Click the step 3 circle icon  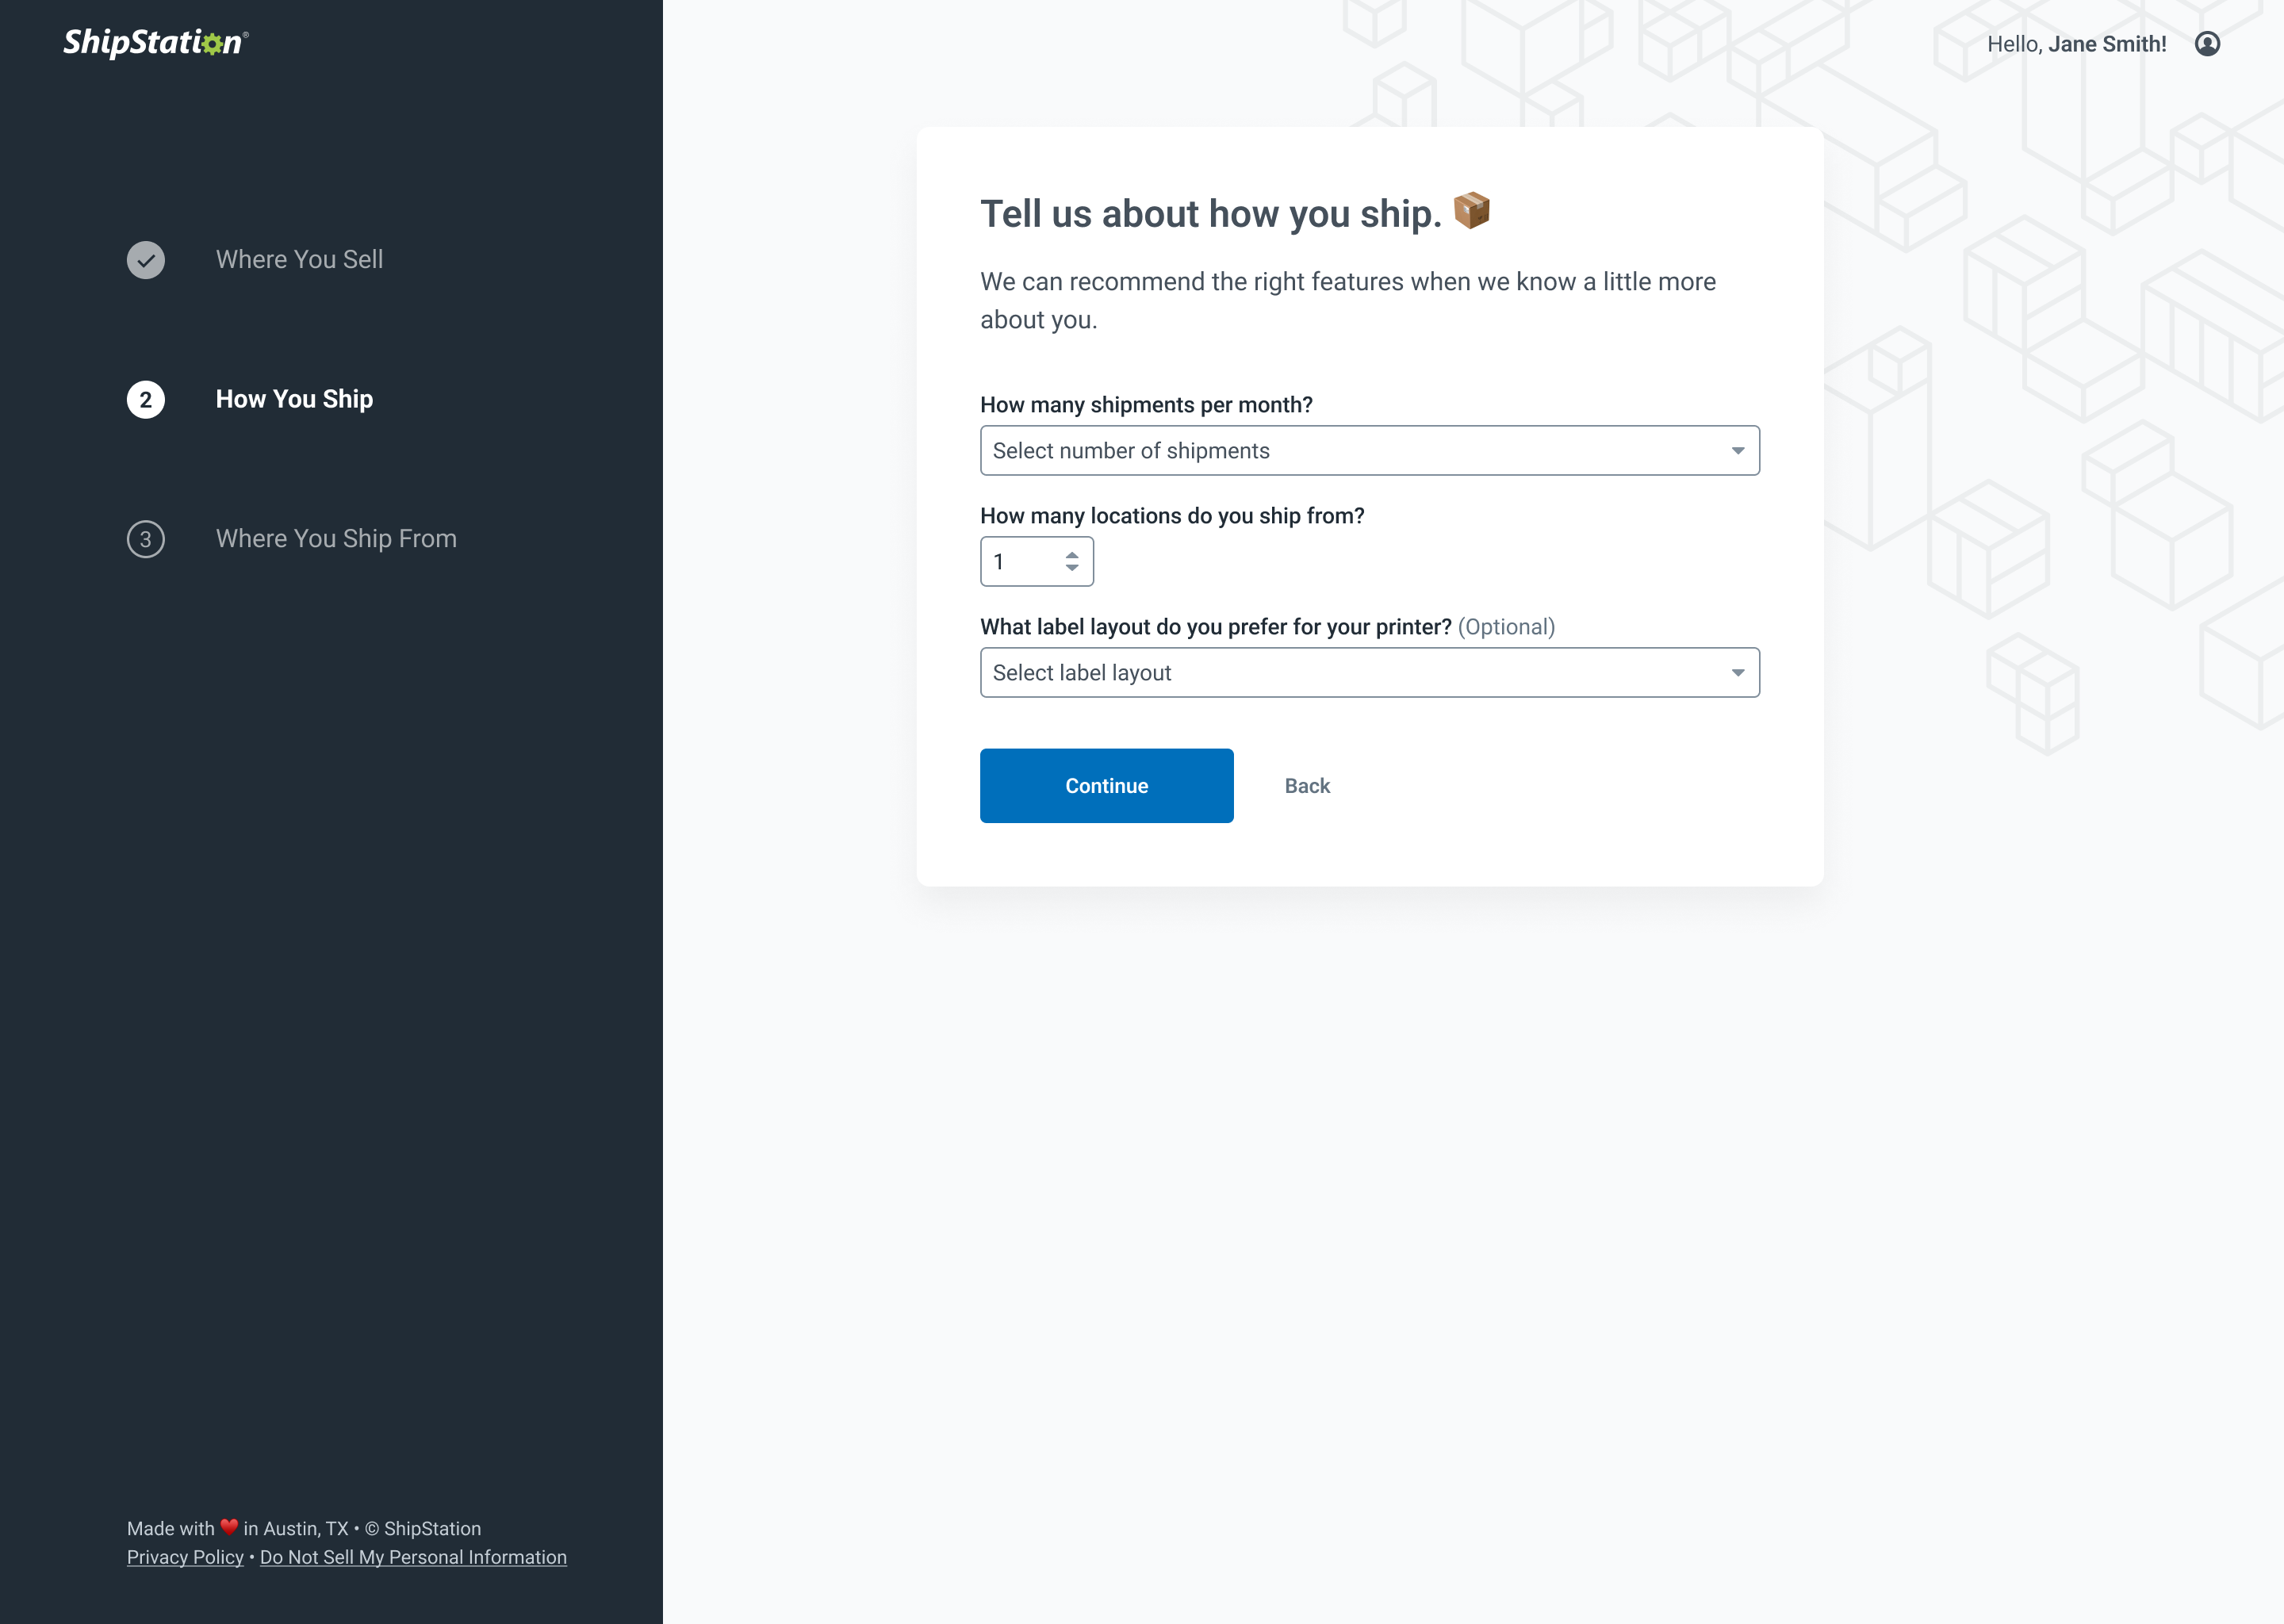pyautogui.click(x=144, y=538)
